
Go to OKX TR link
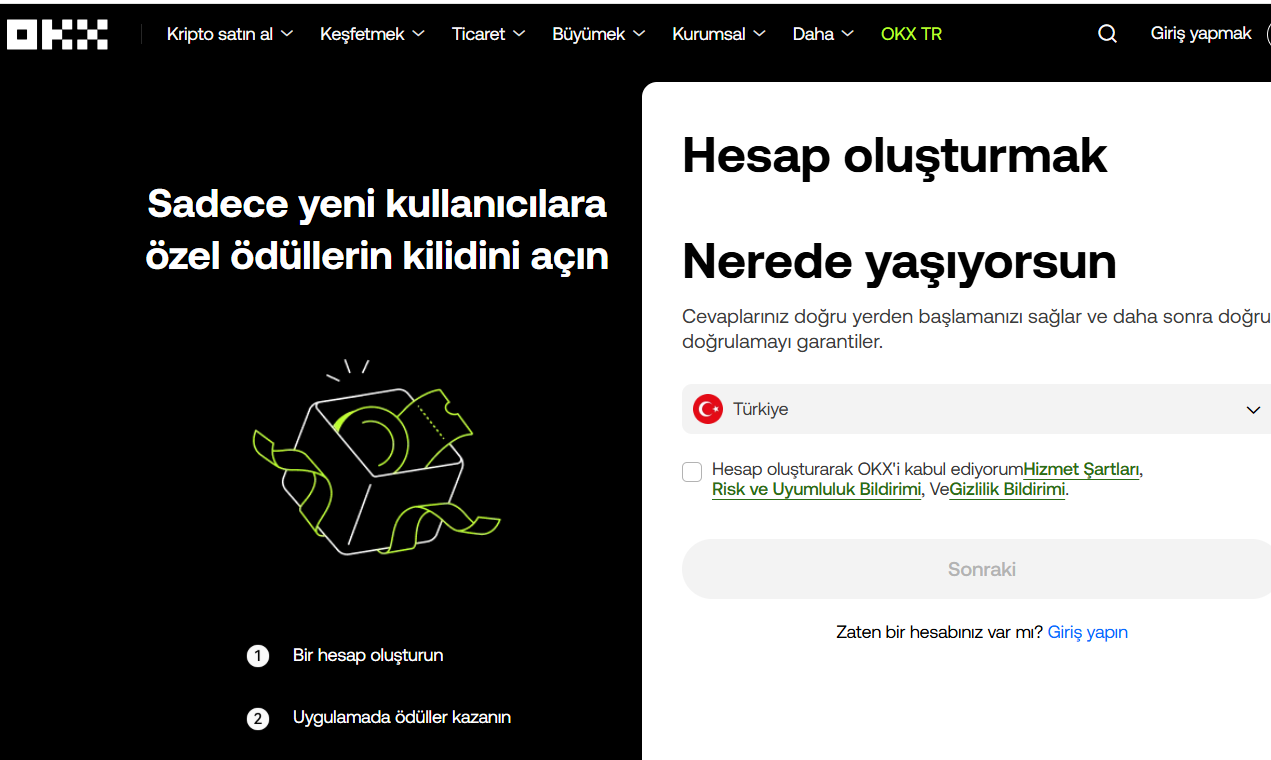click(x=911, y=34)
